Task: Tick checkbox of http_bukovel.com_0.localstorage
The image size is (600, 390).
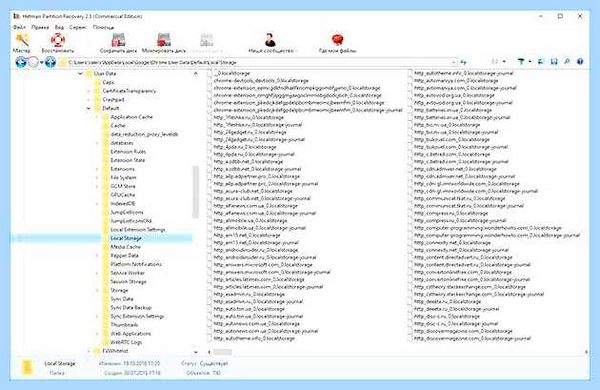Action: coord(410,140)
